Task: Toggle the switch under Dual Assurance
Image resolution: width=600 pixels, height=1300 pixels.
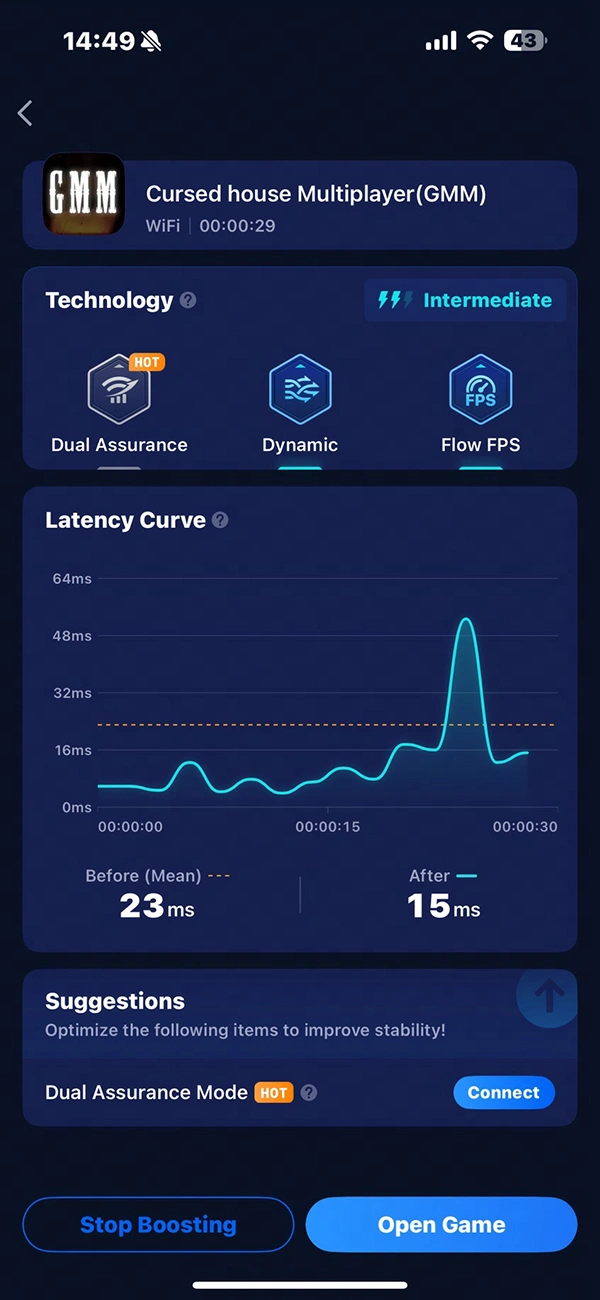Action: click(x=119, y=466)
